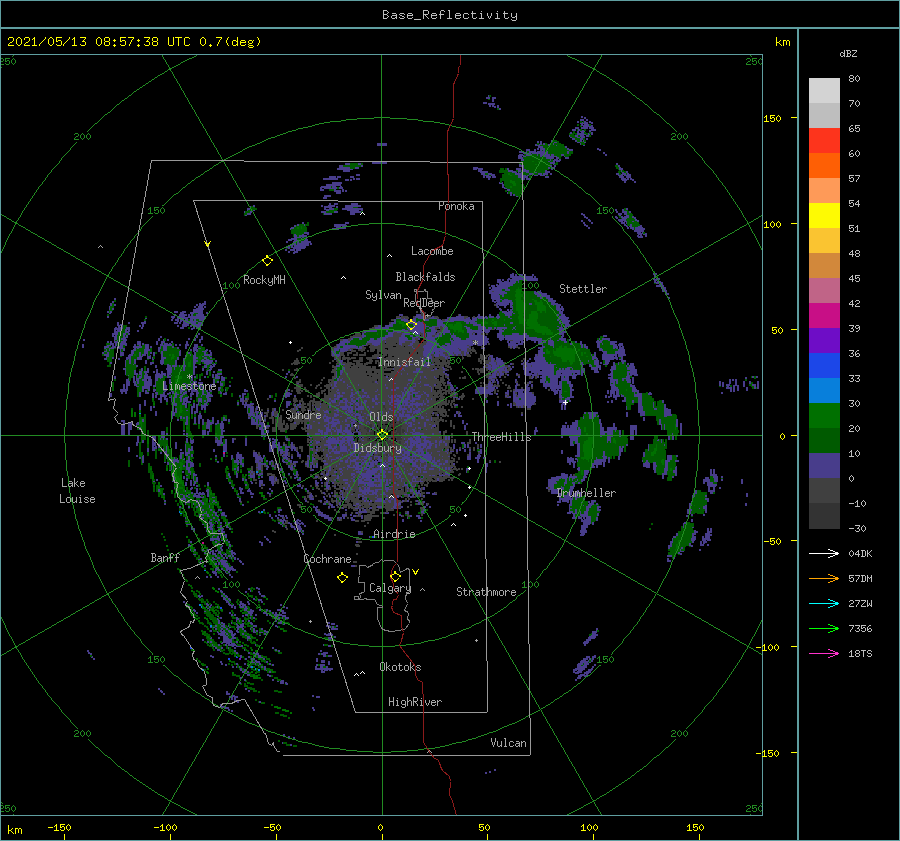Click the 80 dBZ legend value
Screen dimensions: 900x841
[854, 79]
